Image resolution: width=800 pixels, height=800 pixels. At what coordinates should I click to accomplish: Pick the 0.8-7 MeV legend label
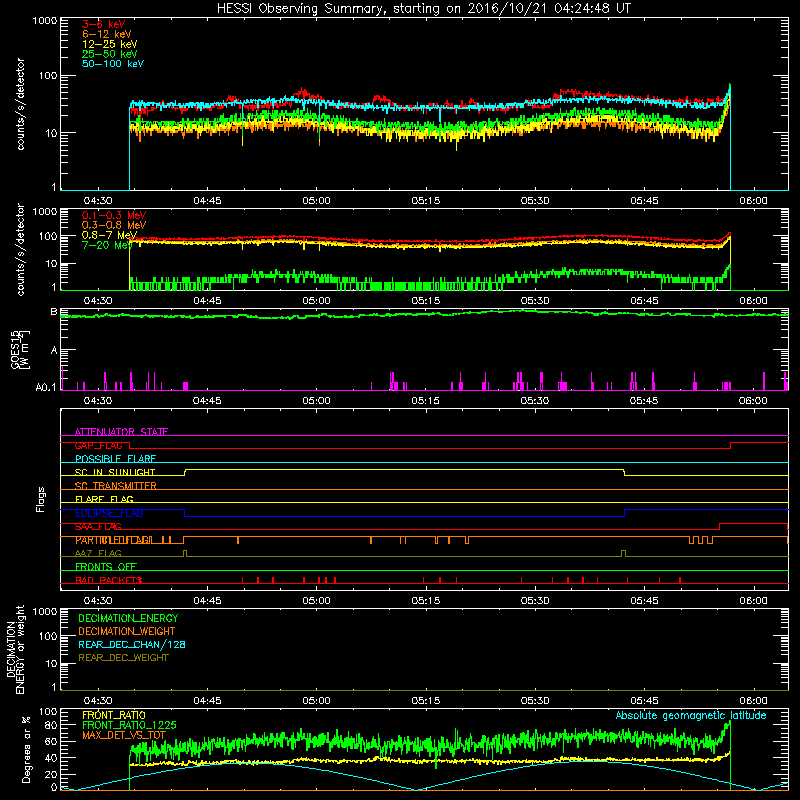point(110,235)
